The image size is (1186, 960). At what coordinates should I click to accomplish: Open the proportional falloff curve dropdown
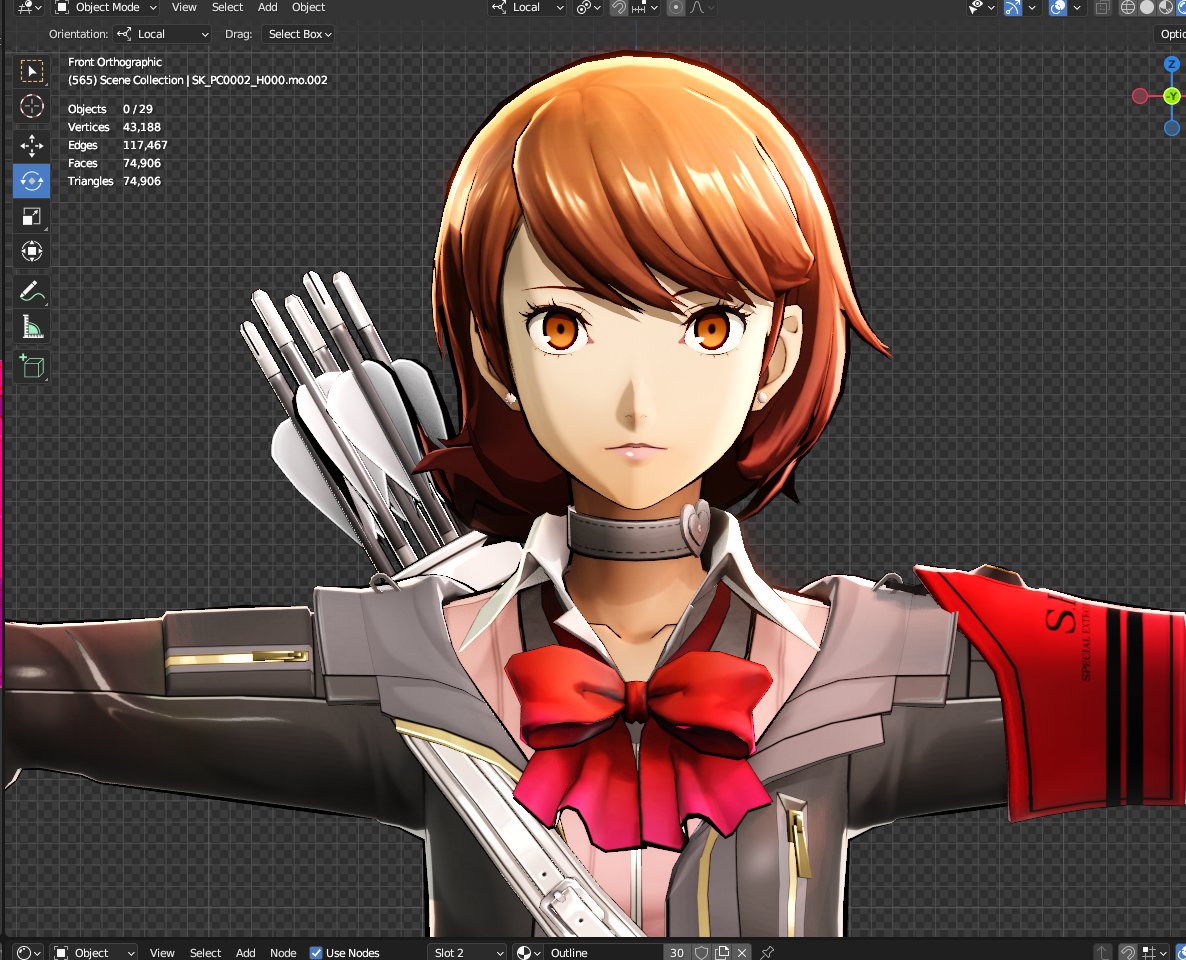(703, 8)
